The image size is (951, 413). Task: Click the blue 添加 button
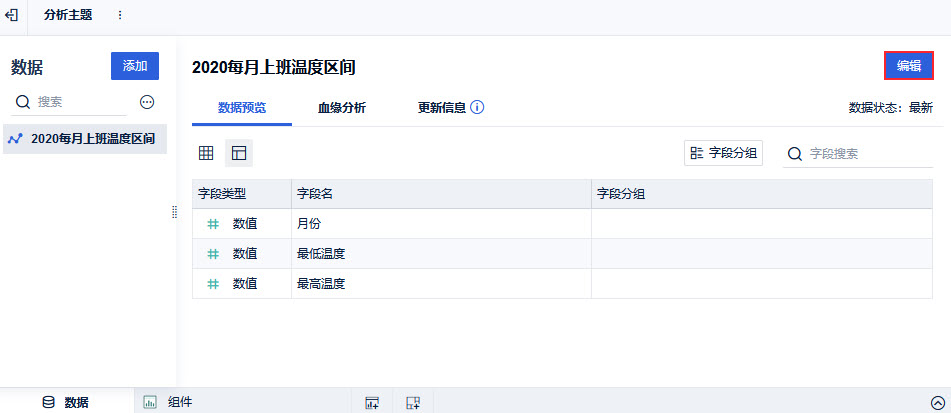(135, 66)
